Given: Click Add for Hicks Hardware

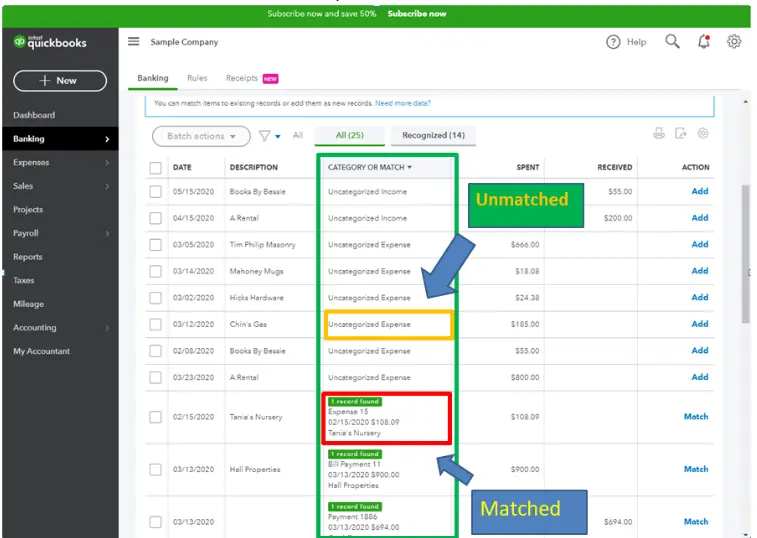Looking at the screenshot, I should click(x=700, y=297).
